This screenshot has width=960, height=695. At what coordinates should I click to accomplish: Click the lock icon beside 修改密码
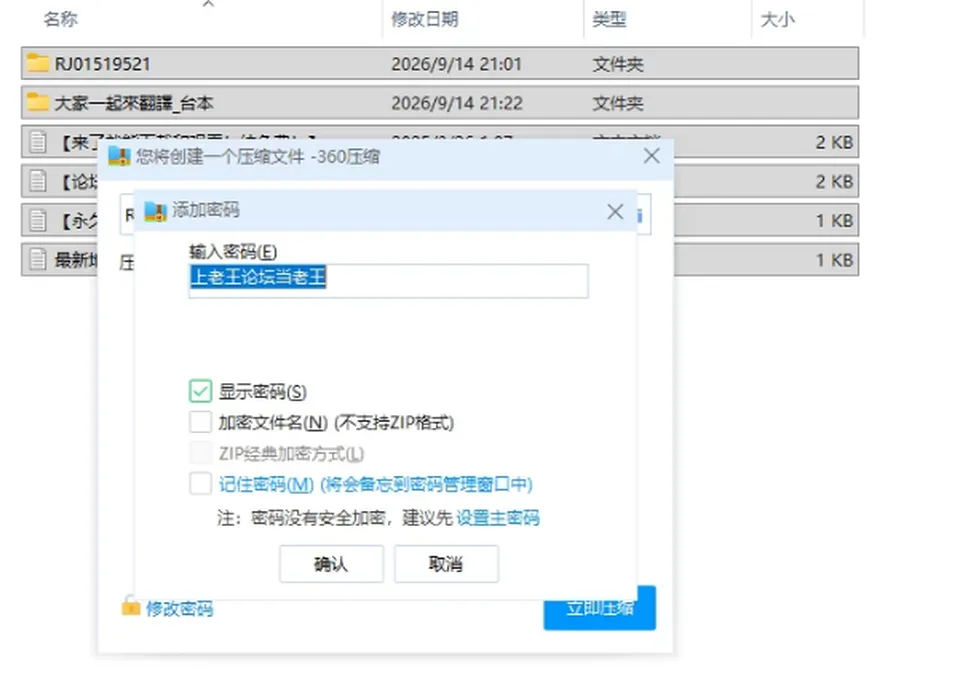pos(130,605)
